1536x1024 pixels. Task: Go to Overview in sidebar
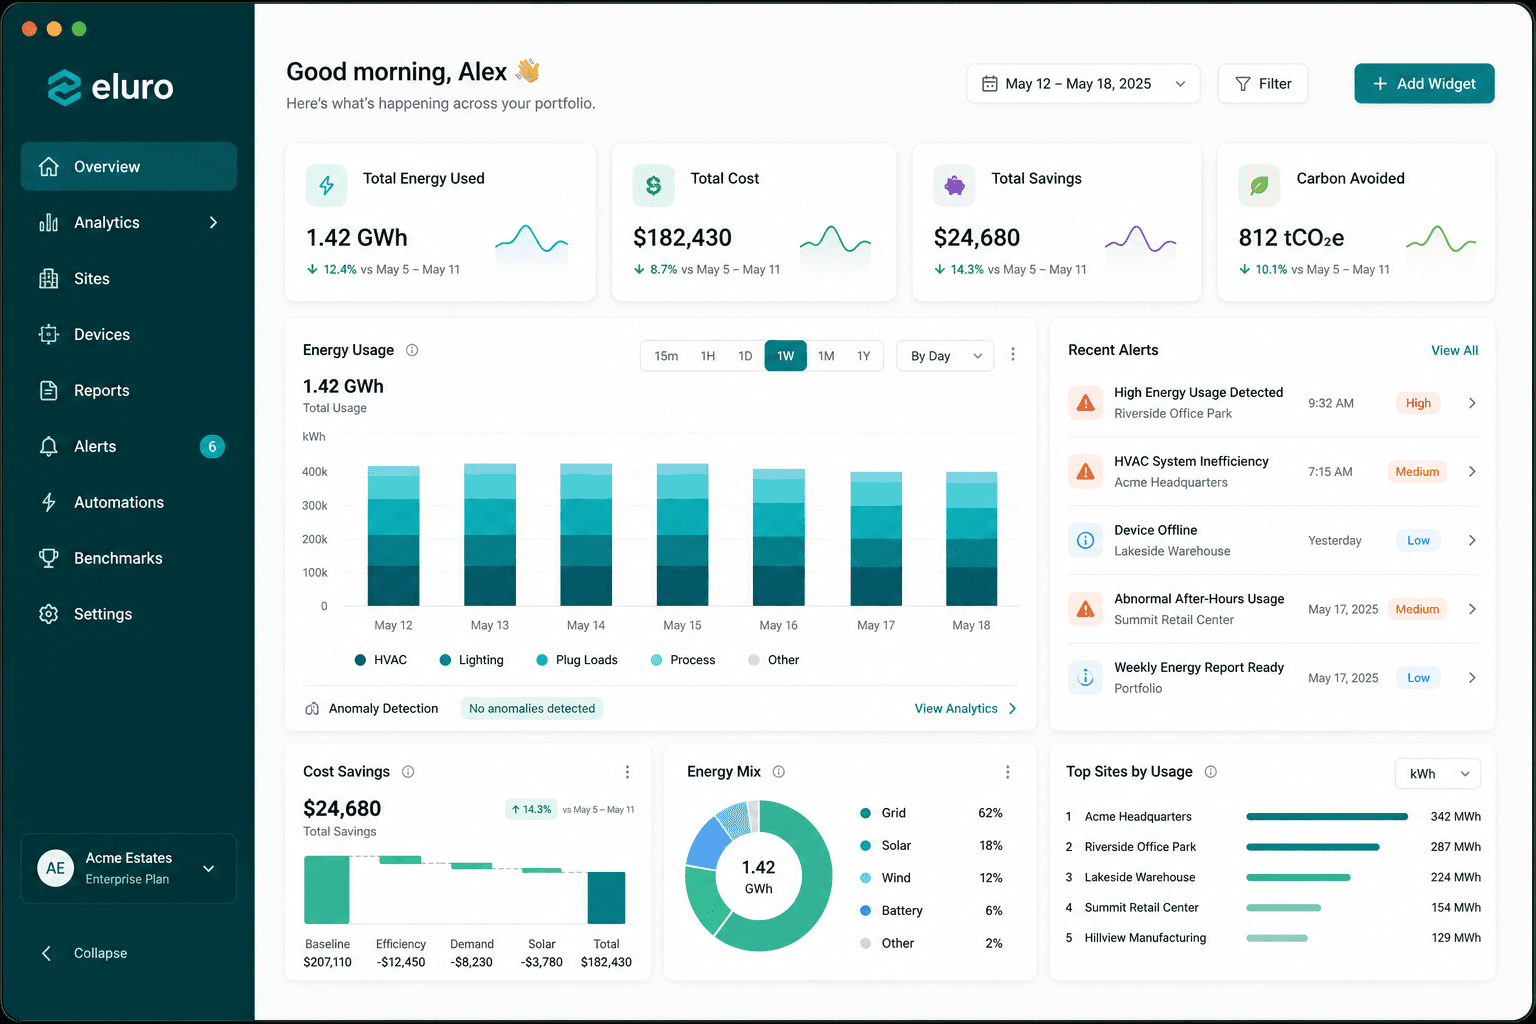click(x=129, y=166)
